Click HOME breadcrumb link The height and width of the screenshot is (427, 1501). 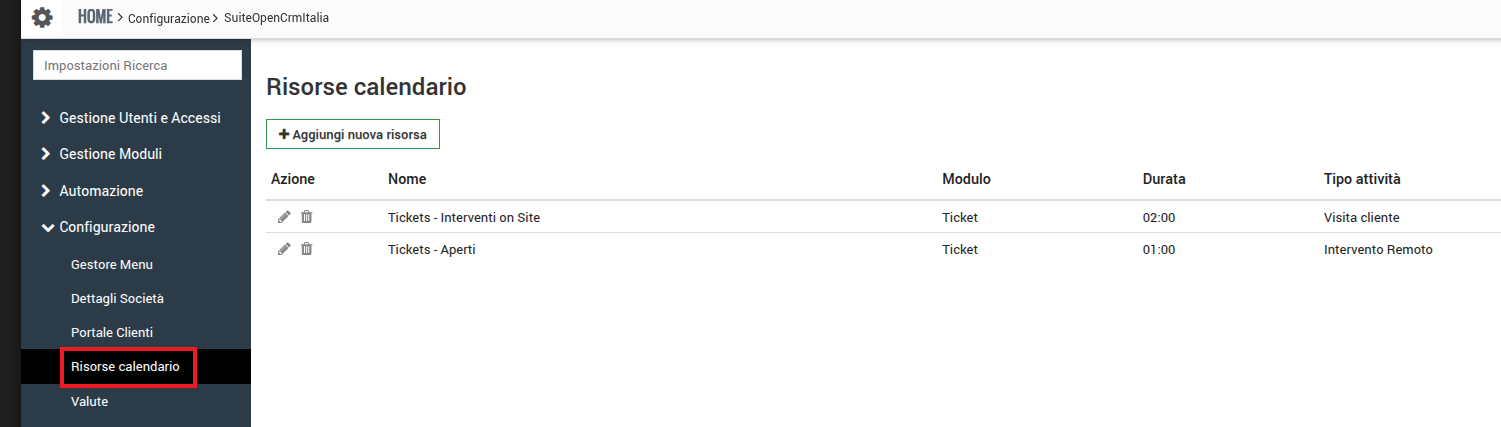click(95, 18)
